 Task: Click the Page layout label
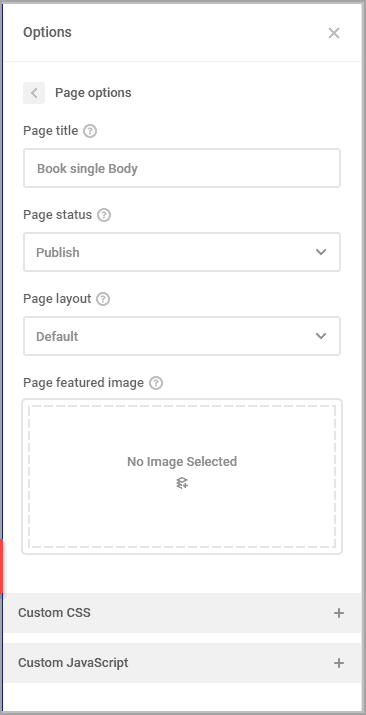57,299
